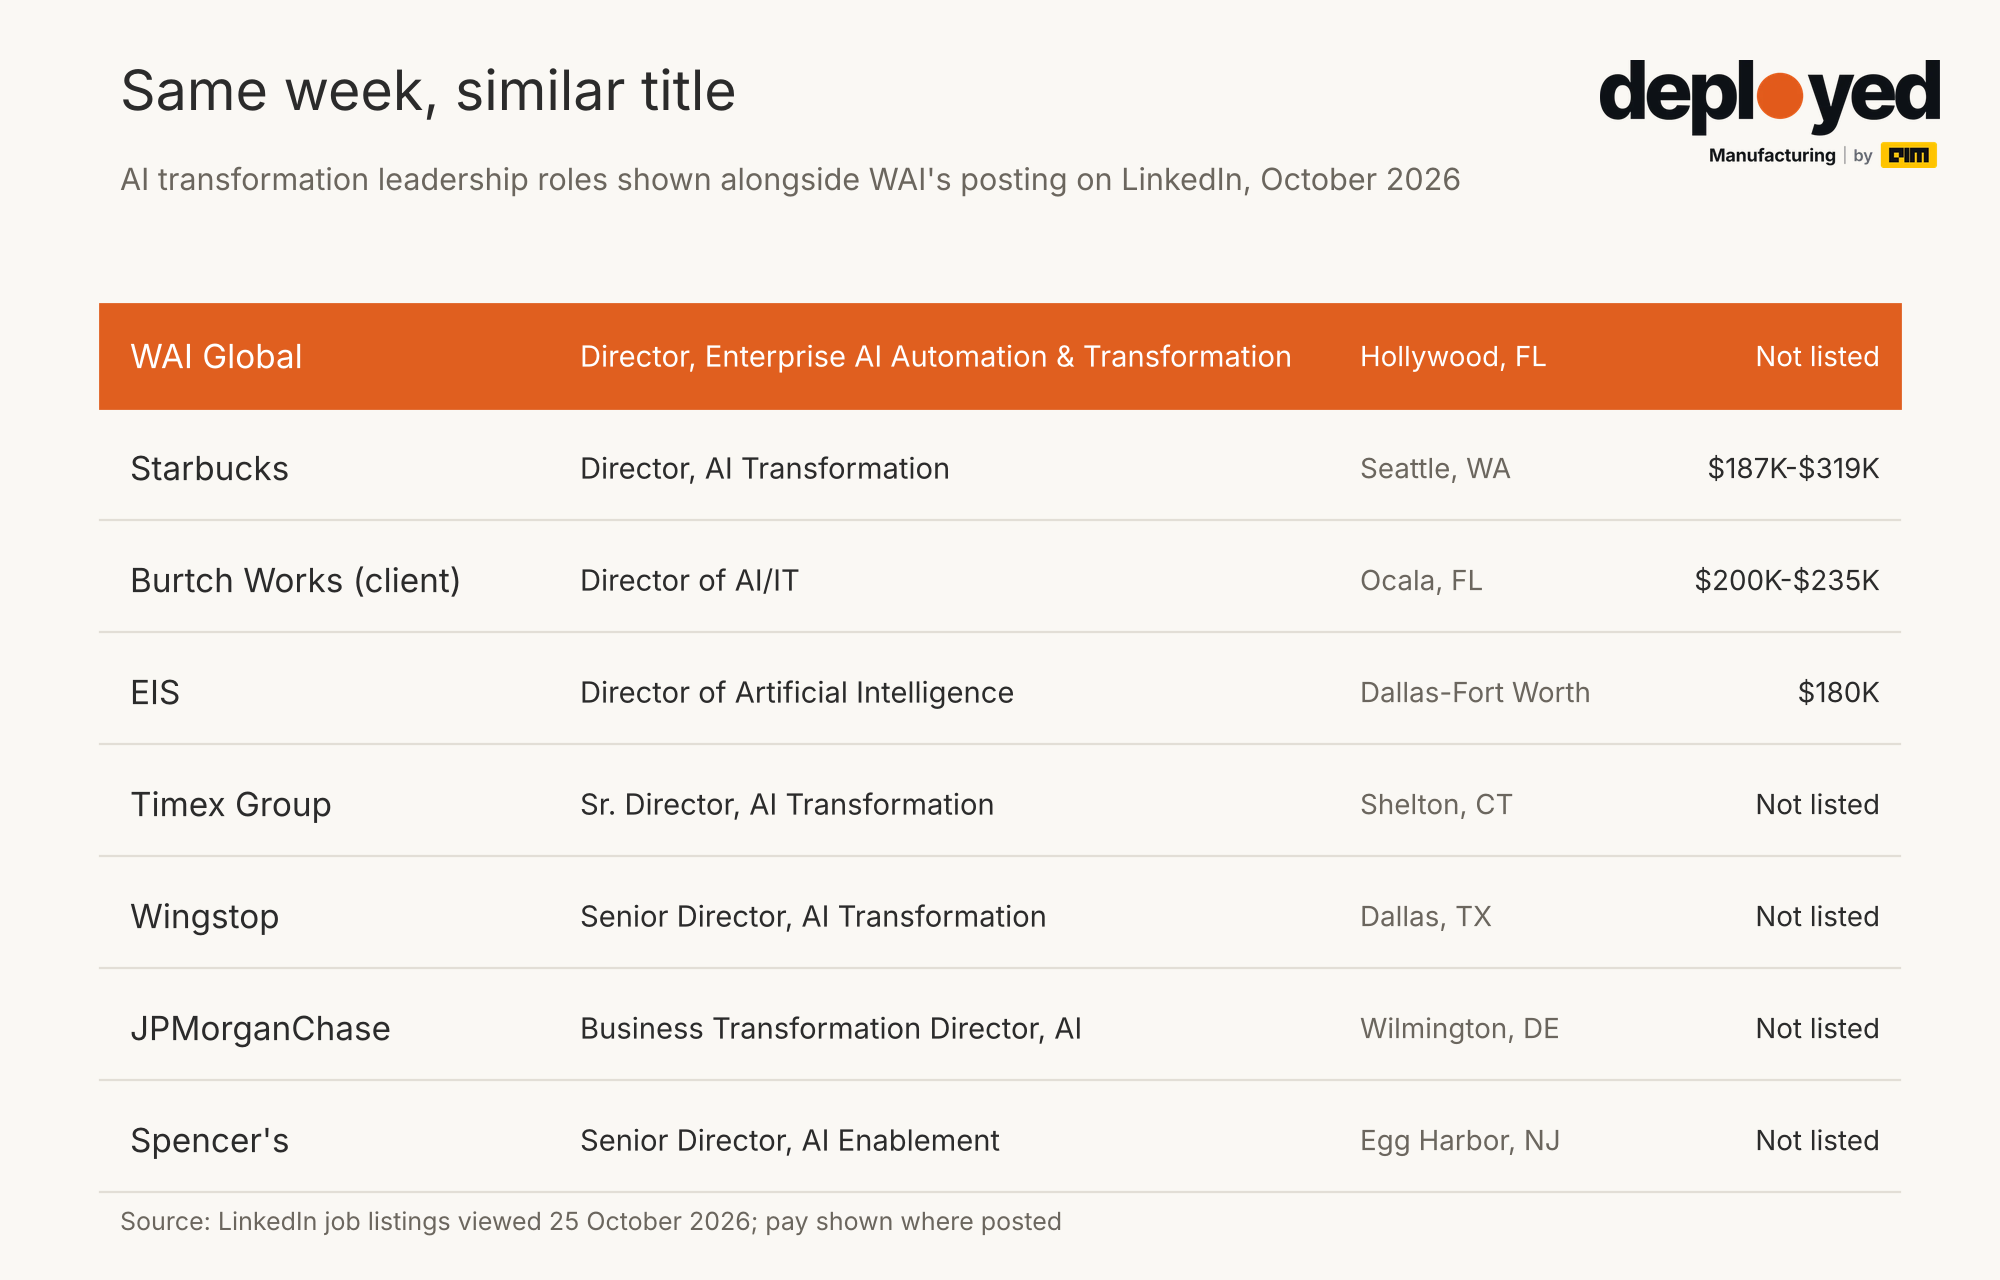This screenshot has width=2000, height=1280.
Task: Click the LinkedIn October 2026 subtitle text
Action: [790, 179]
